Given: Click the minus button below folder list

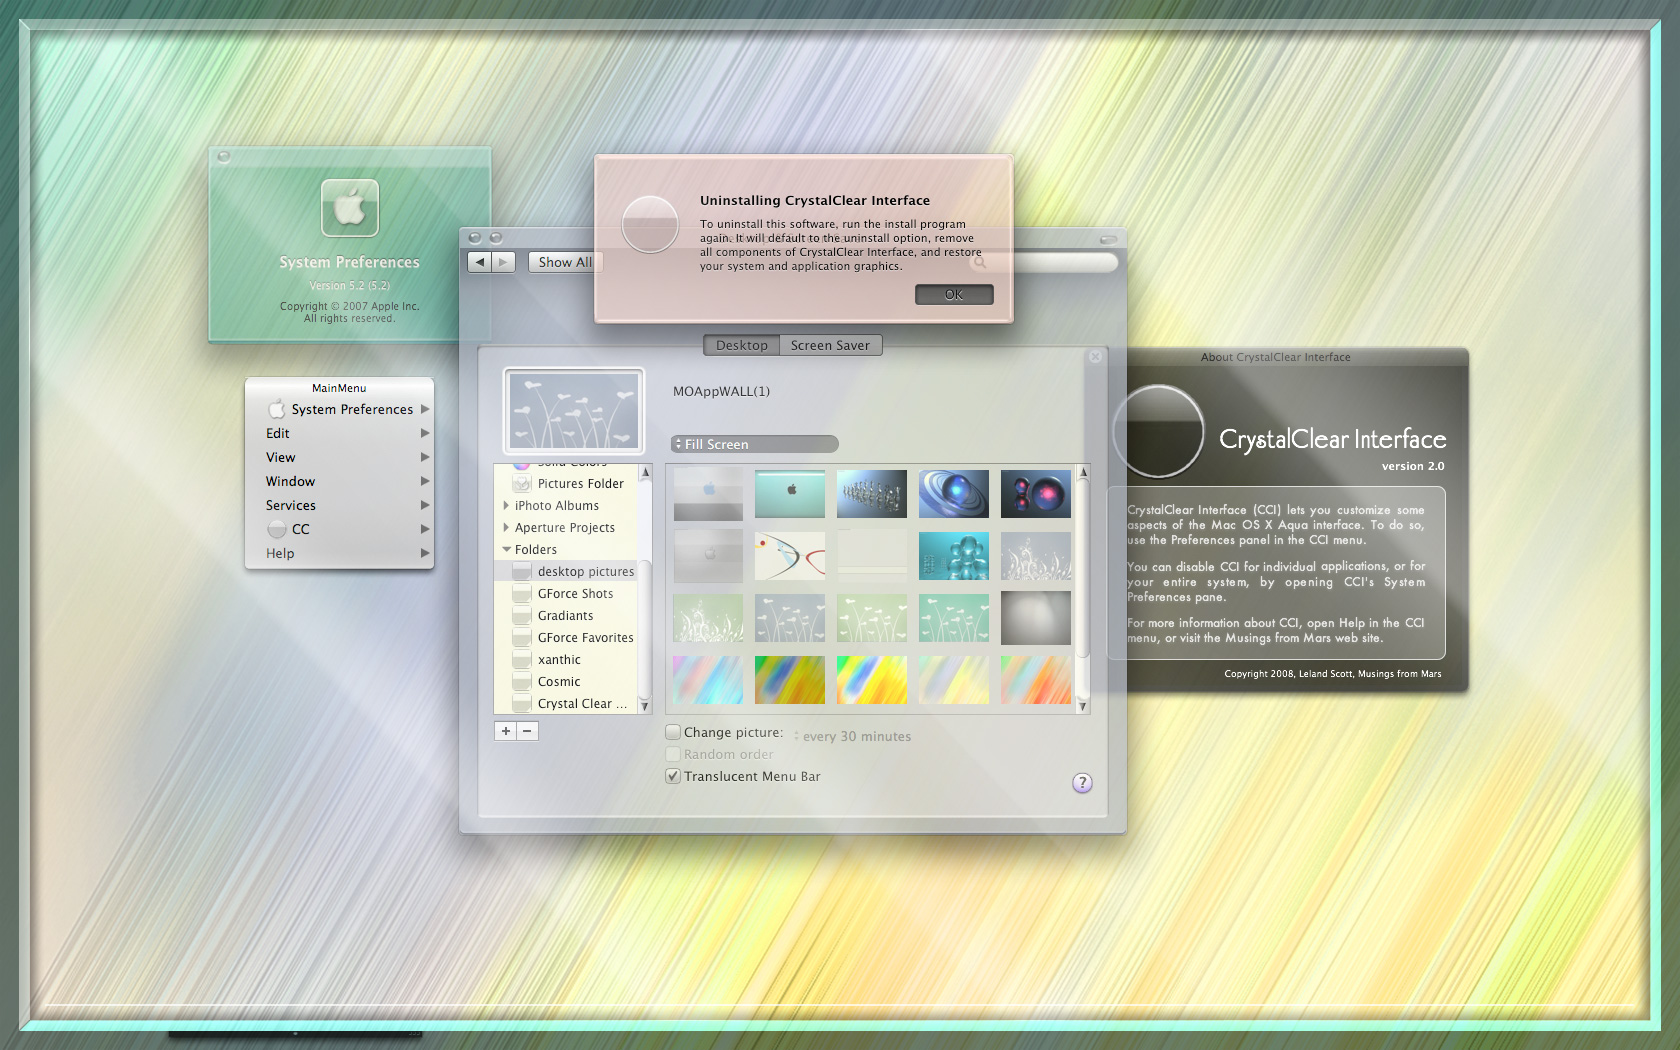Looking at the screenshot, I should point(527,731).
